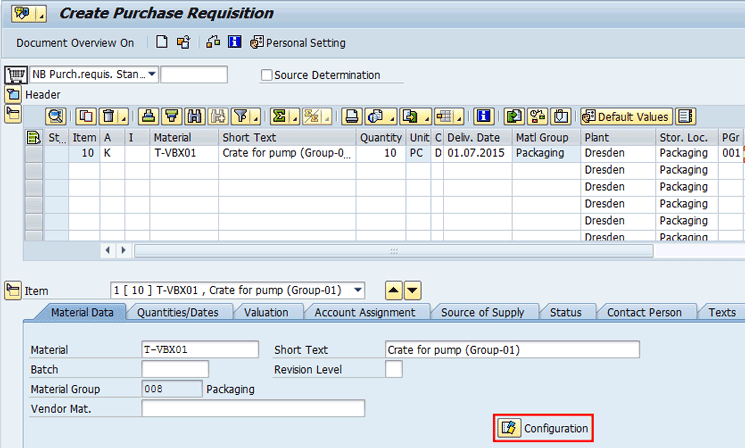Click the Create new document icon
The image size is (745, 448).
(x=162, y=43)
